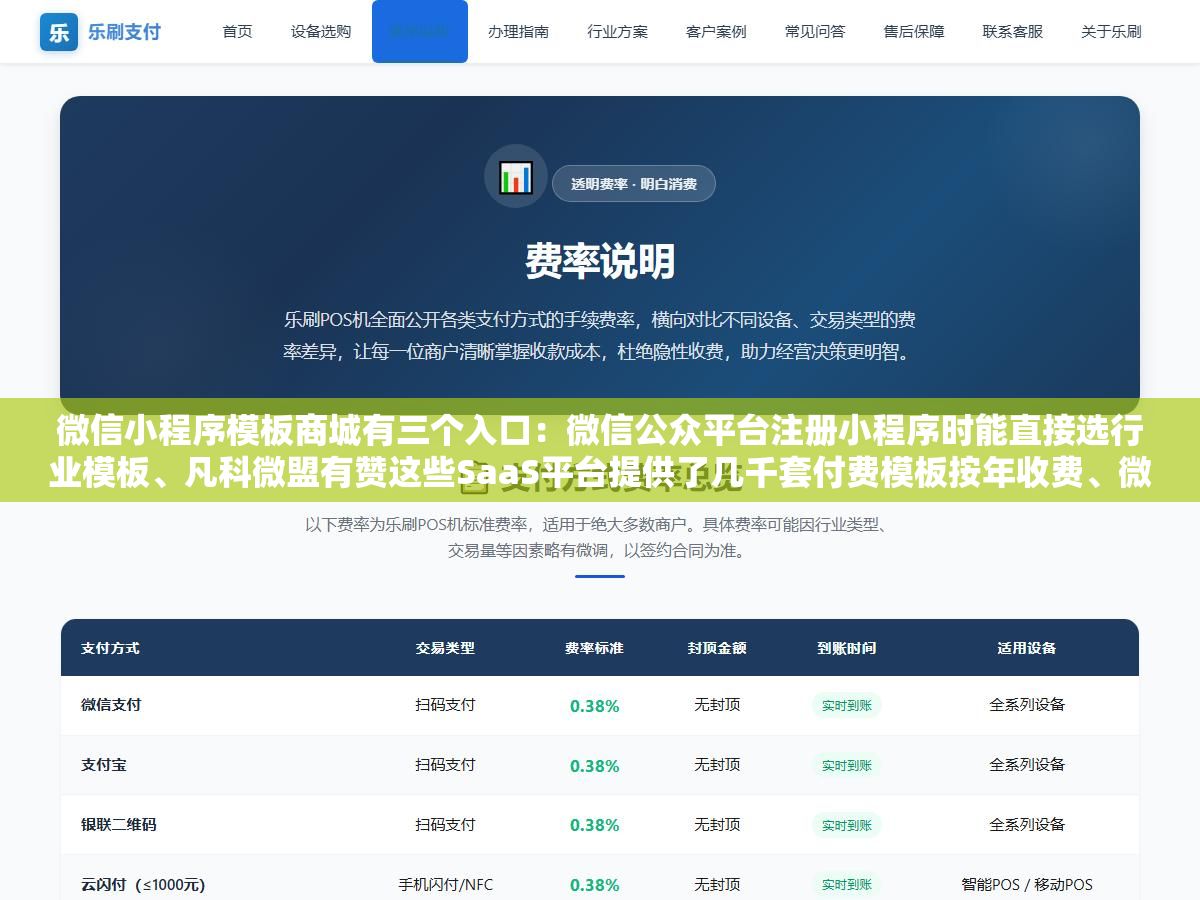Click the 到账时间 column header
1200x900 pixels.
pos(846,648)
